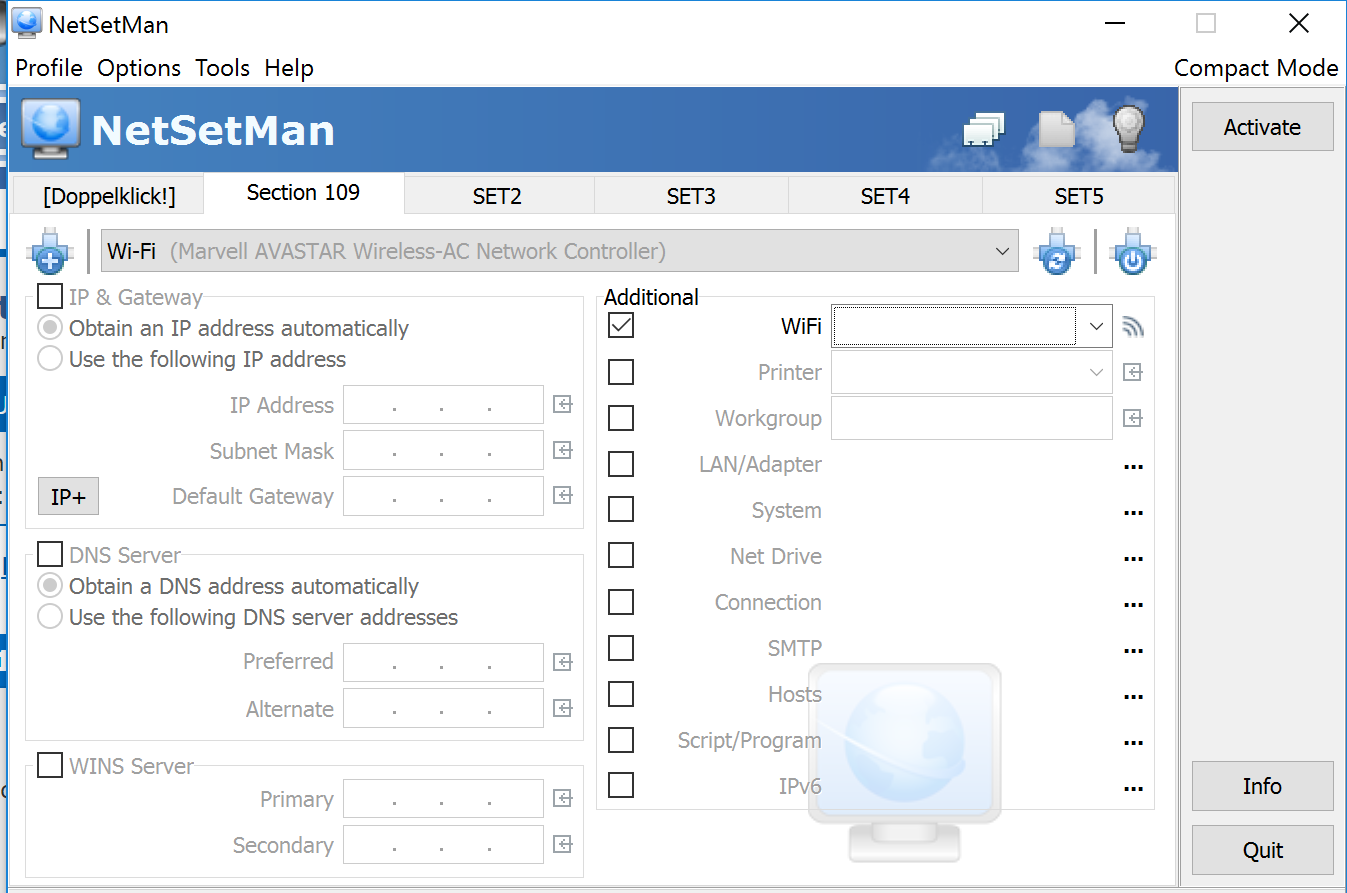Open the Tools menu

click(x=222, y=68)
